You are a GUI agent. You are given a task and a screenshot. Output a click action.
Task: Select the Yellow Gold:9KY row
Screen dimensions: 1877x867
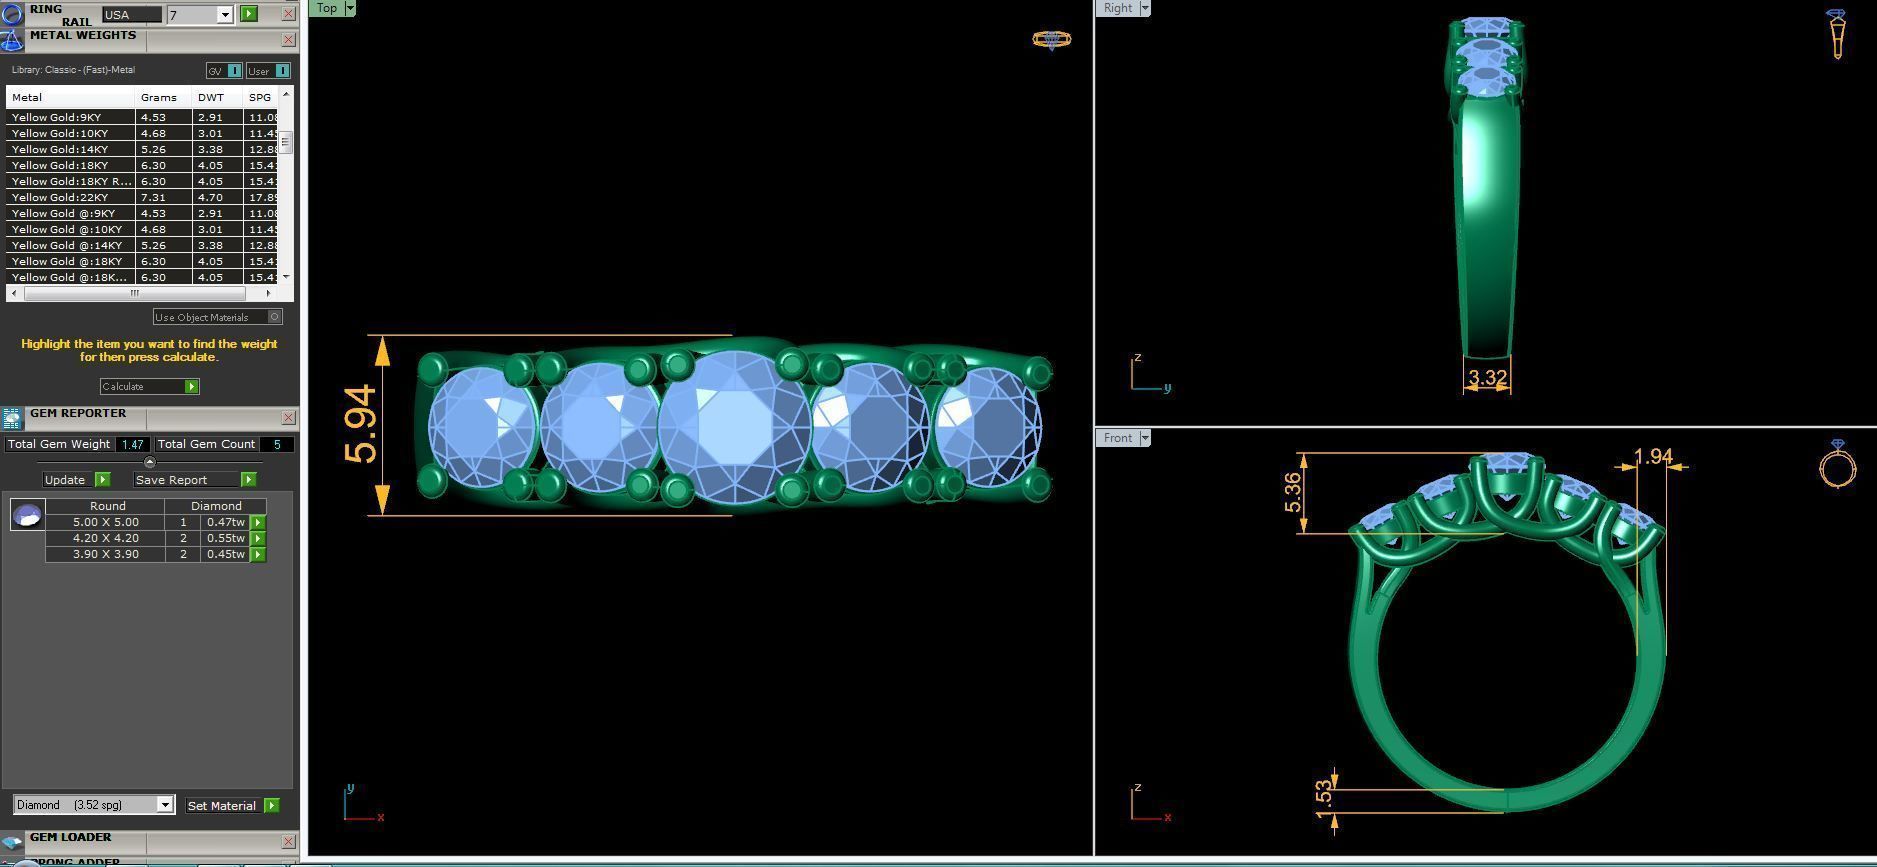coord(143,117)
